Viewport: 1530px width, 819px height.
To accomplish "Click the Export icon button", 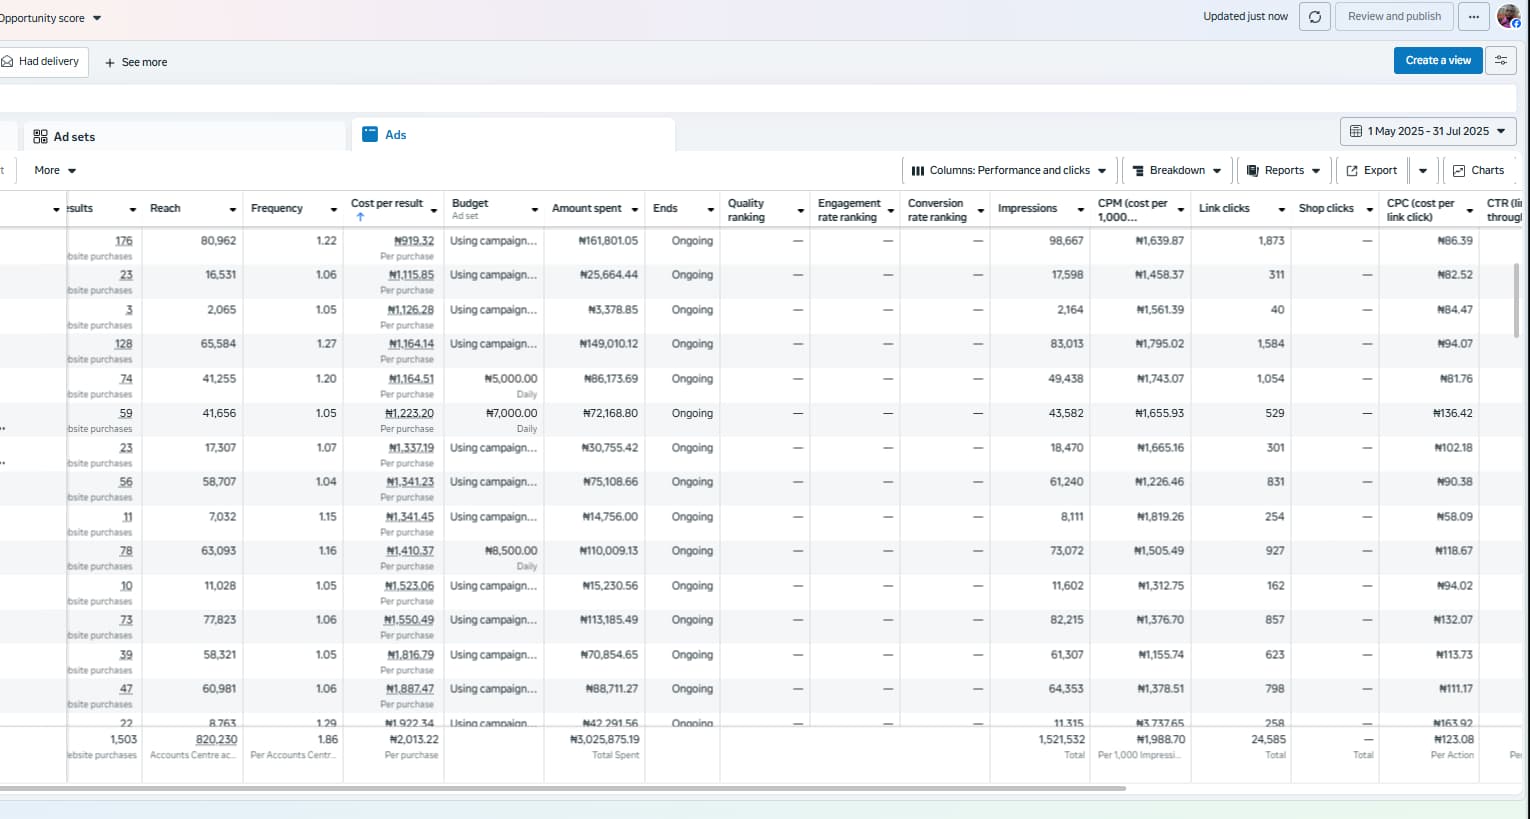I will pos(1352,171).
